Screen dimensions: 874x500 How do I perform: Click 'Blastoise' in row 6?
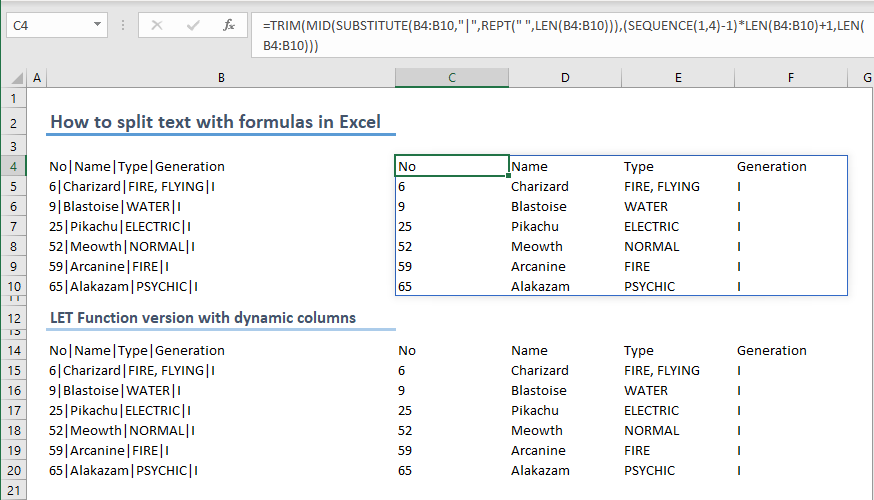click(x=538, y=206)
